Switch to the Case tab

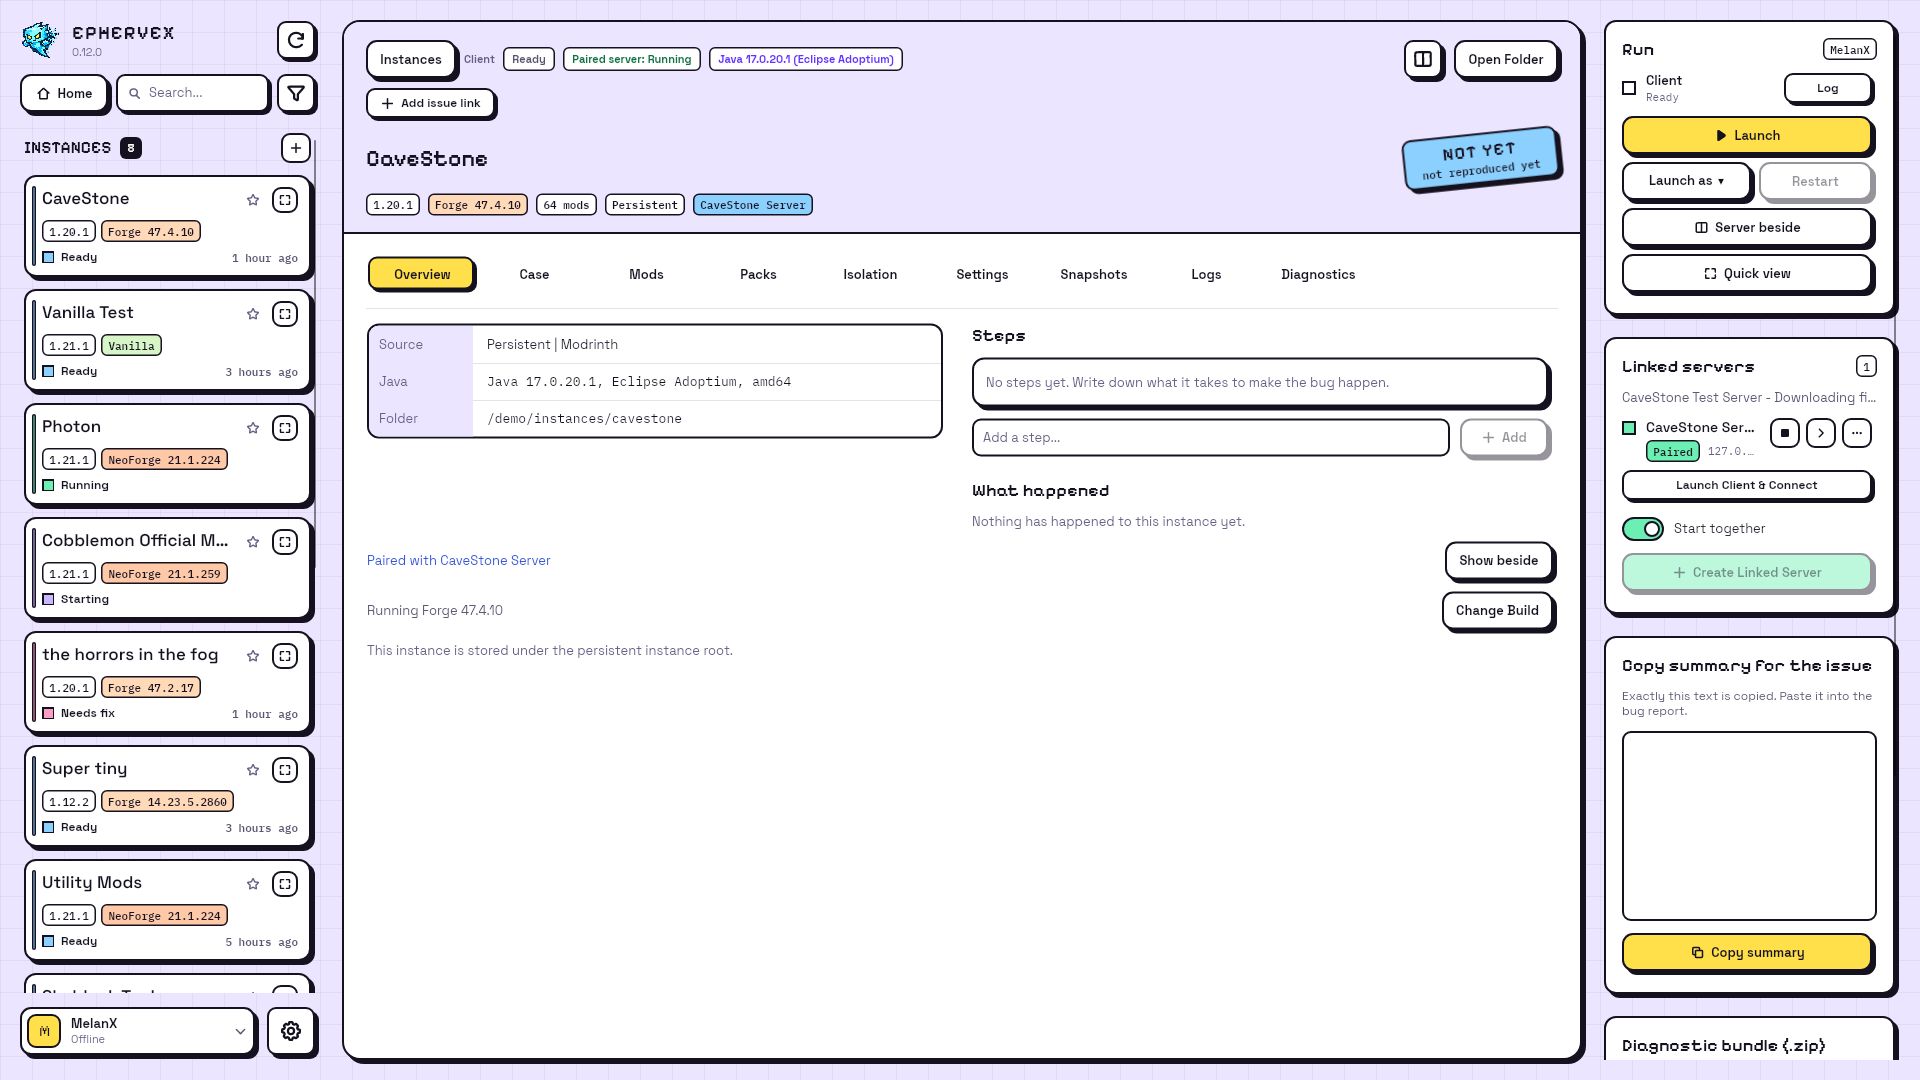click(534, 274)
